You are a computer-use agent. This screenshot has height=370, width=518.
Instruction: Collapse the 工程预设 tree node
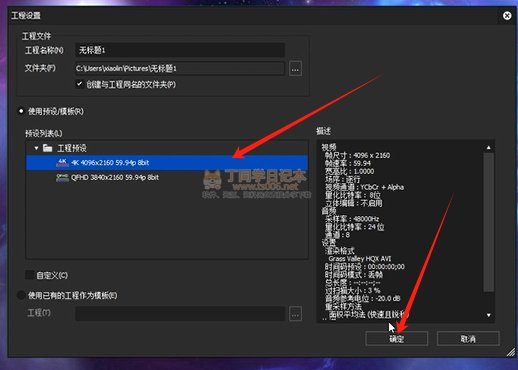(36, 148)
